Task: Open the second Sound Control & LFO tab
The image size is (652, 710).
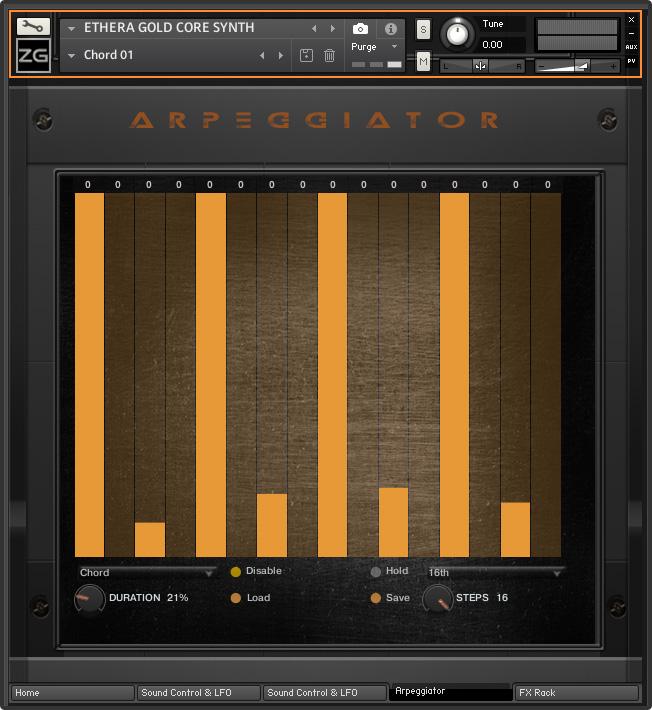Action: point(325,692)
